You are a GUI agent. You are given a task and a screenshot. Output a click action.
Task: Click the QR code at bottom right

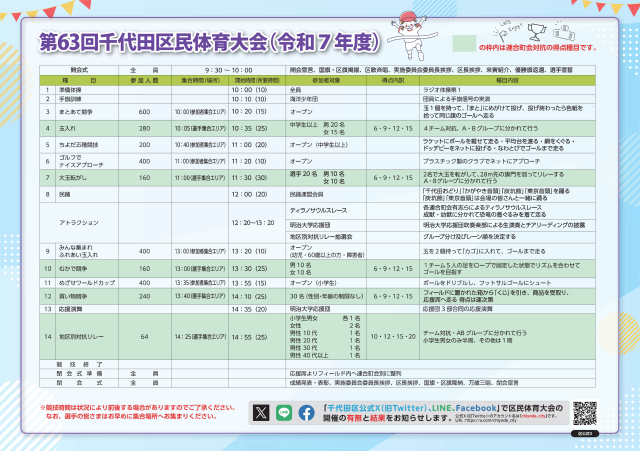(x=585, y=414)
